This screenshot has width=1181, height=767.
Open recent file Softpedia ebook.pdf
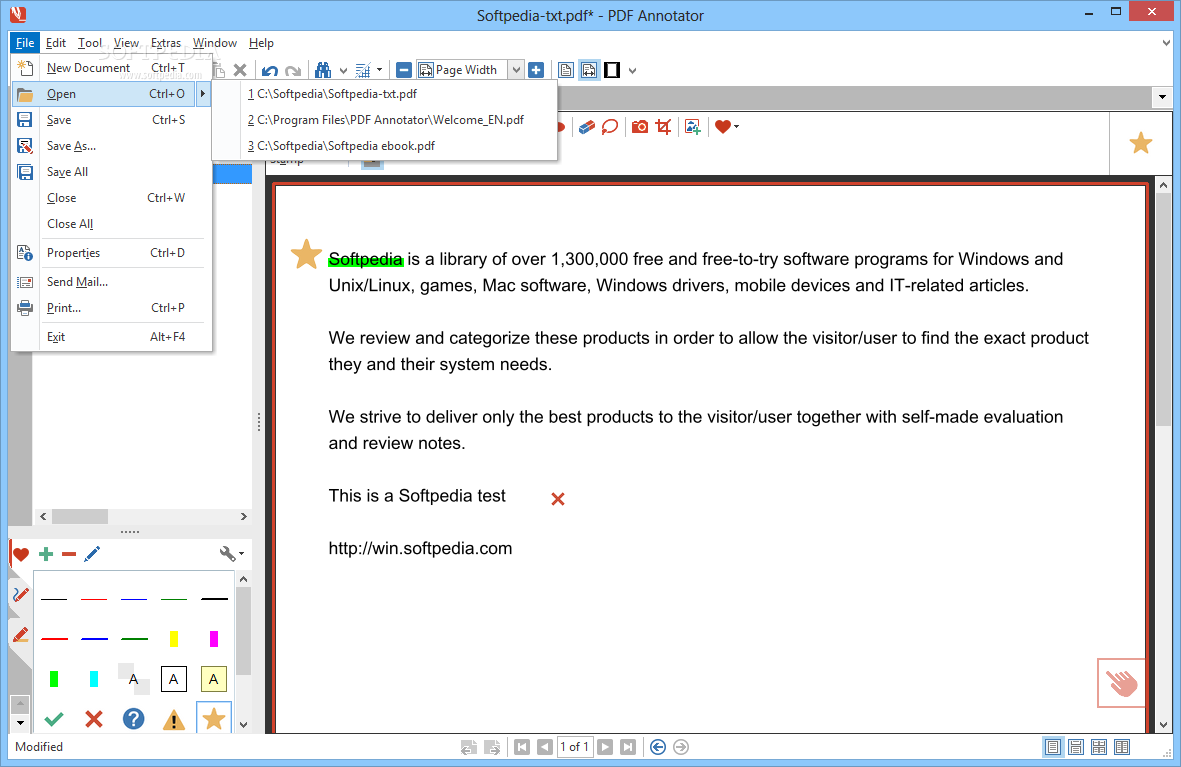coord(386,145)
